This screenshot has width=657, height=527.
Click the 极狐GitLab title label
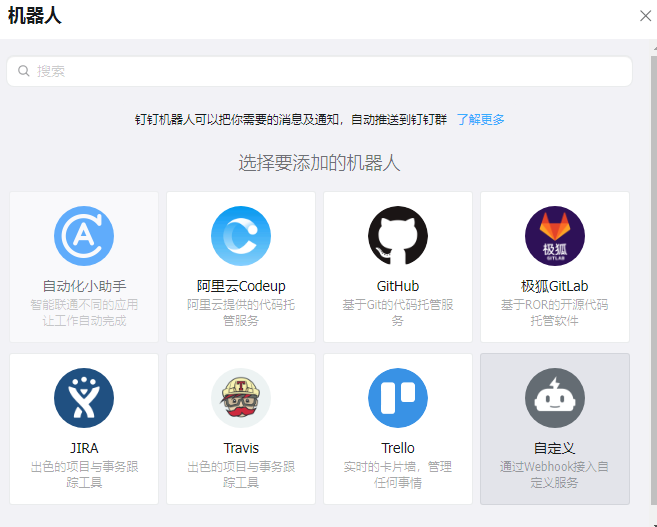[555, 286]
